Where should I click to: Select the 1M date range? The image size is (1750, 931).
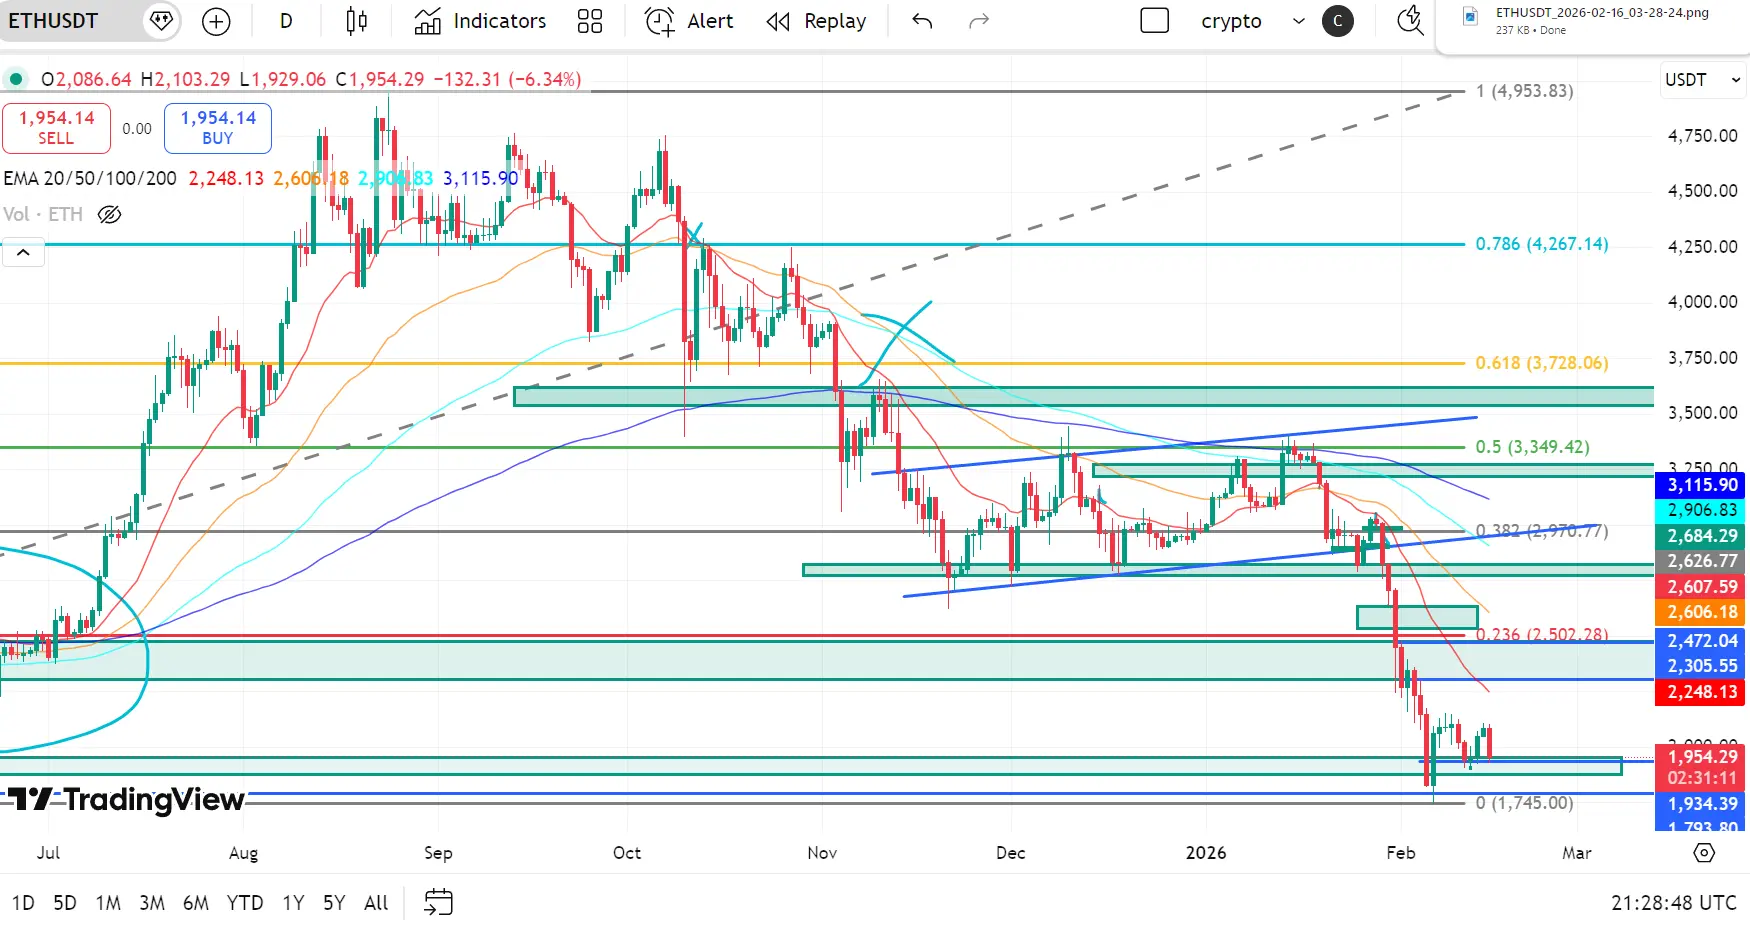(108, 903)
